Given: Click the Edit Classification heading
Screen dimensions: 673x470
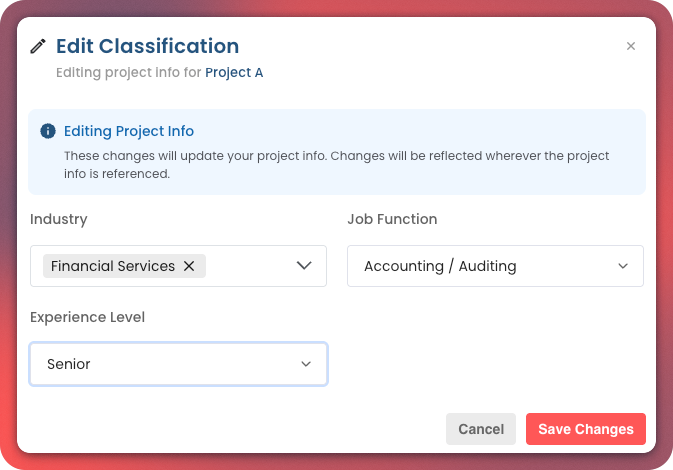Looking at the screenshot, I should point(147,46).
